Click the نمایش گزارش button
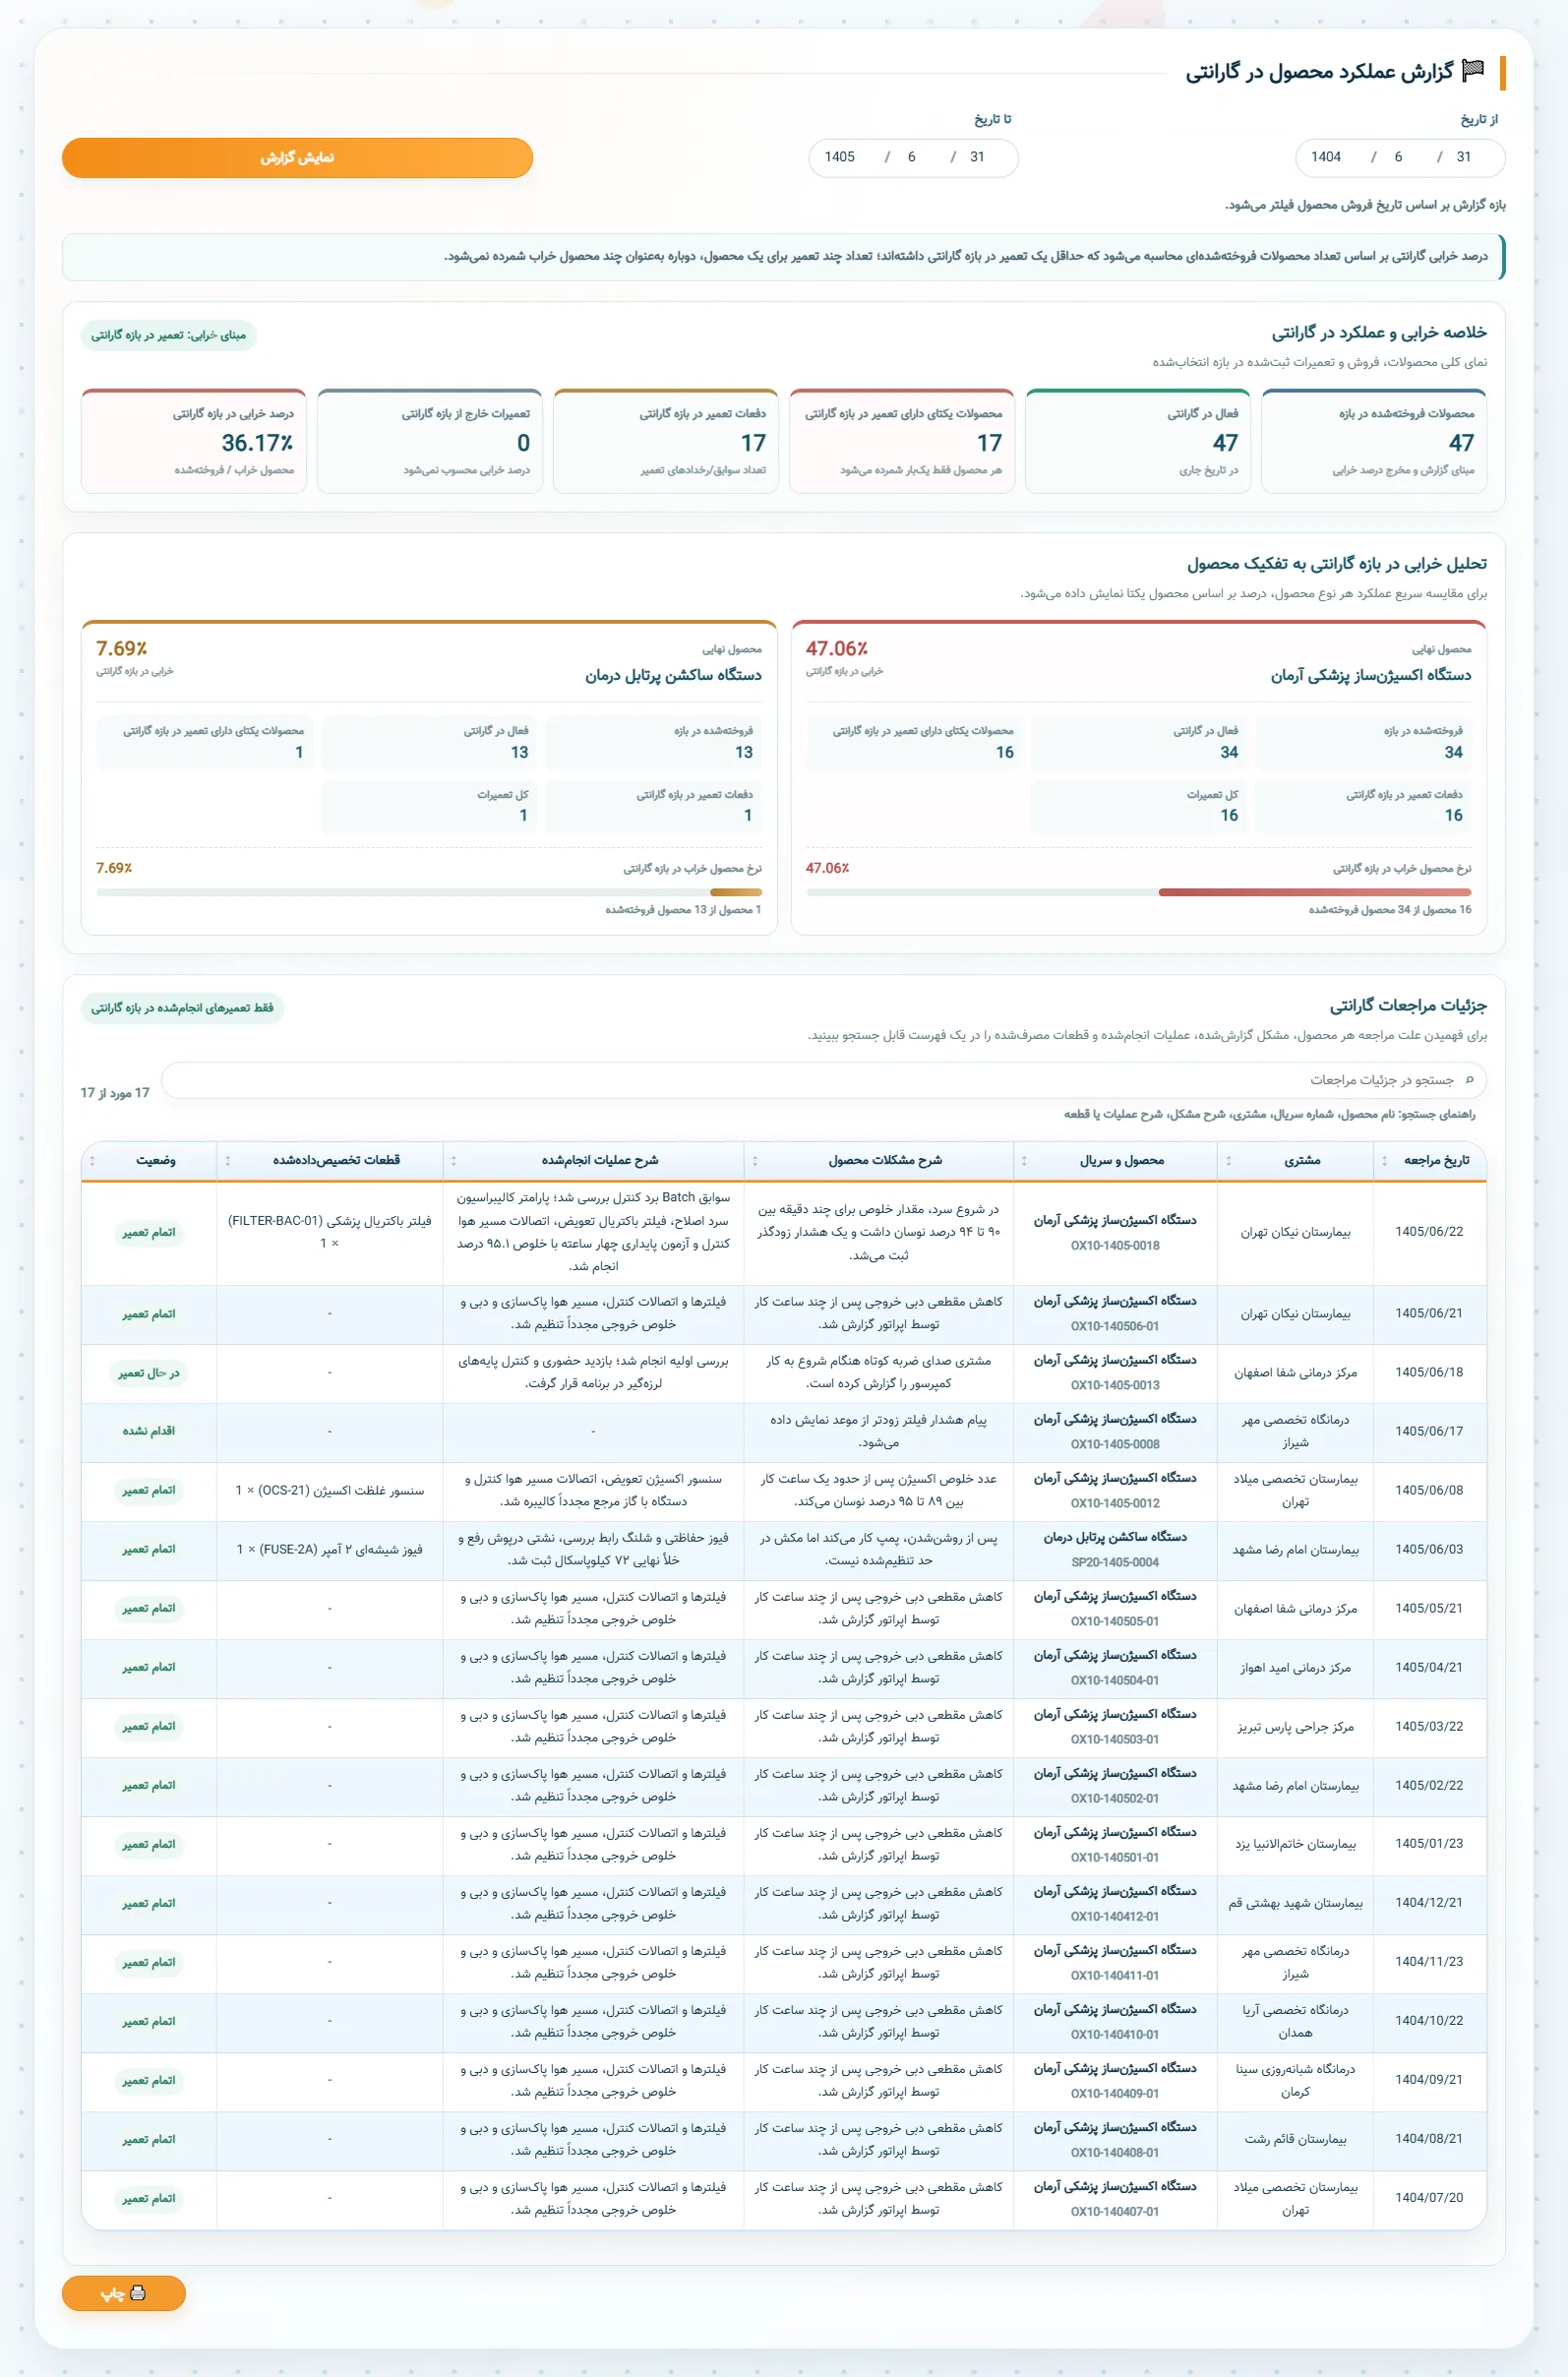The width and height of the screenshot is (1568, 2377). pos(297,158)
